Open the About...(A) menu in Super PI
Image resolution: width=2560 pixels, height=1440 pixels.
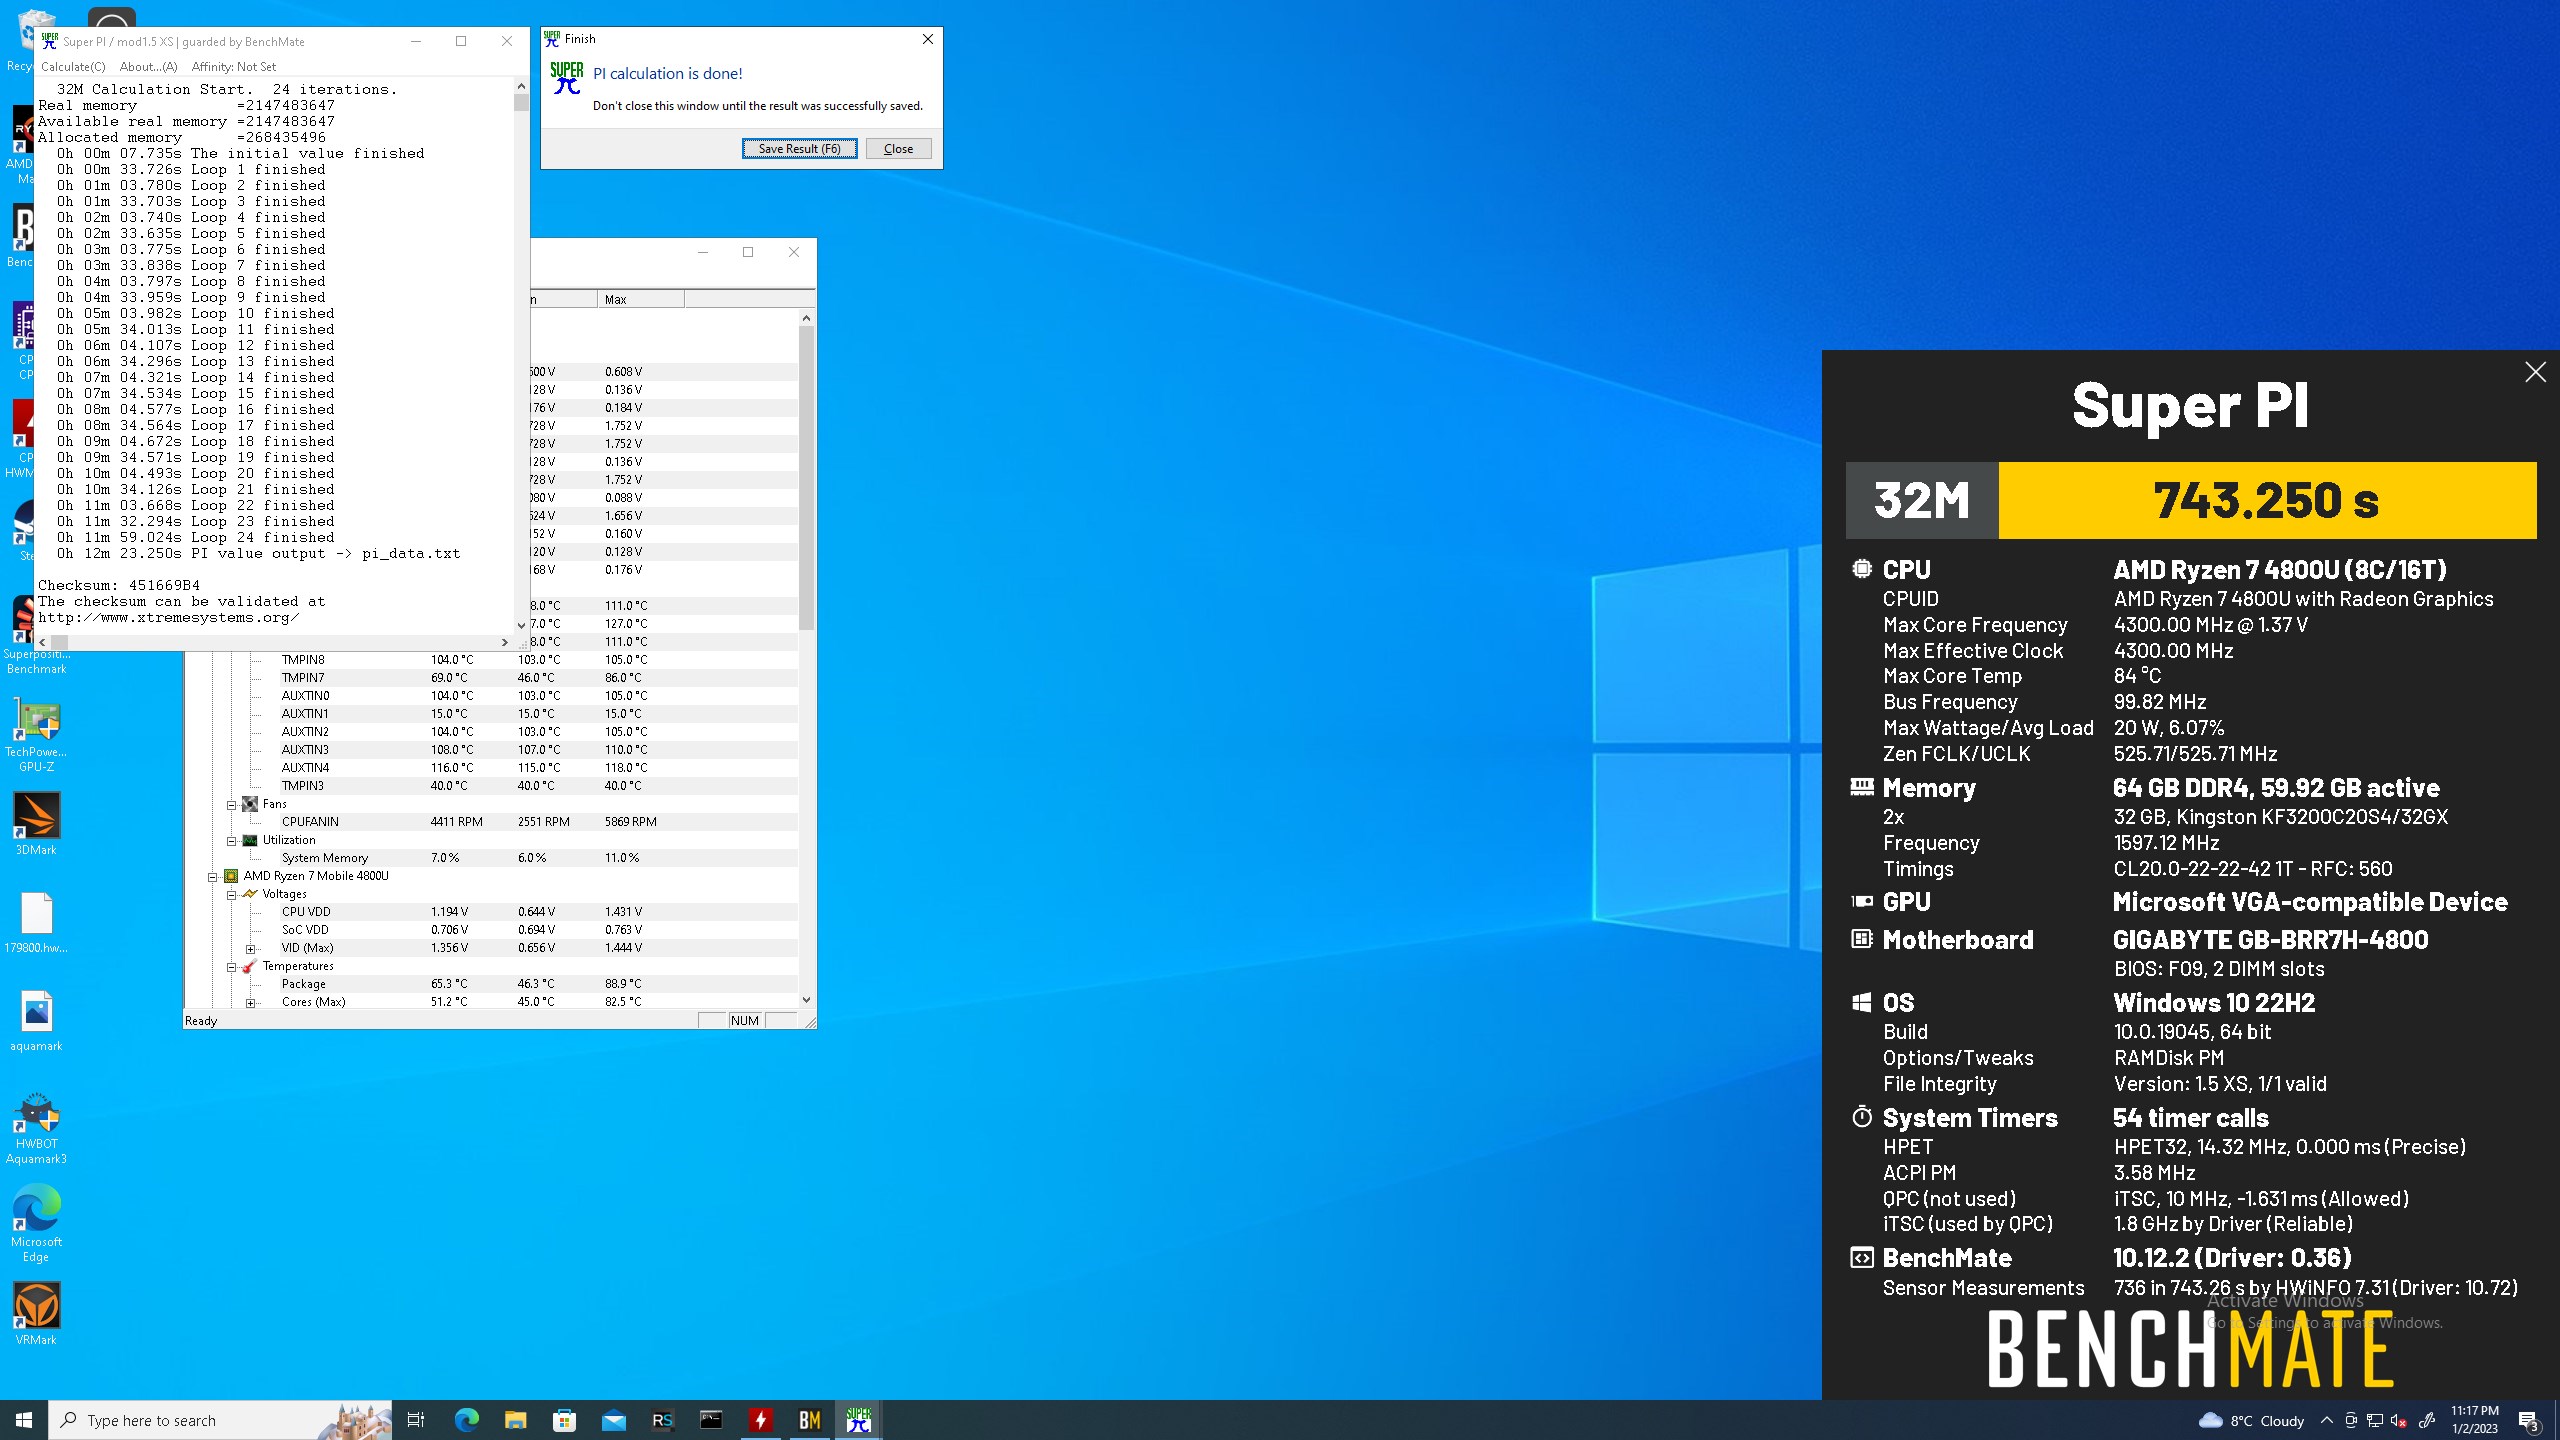148,67
